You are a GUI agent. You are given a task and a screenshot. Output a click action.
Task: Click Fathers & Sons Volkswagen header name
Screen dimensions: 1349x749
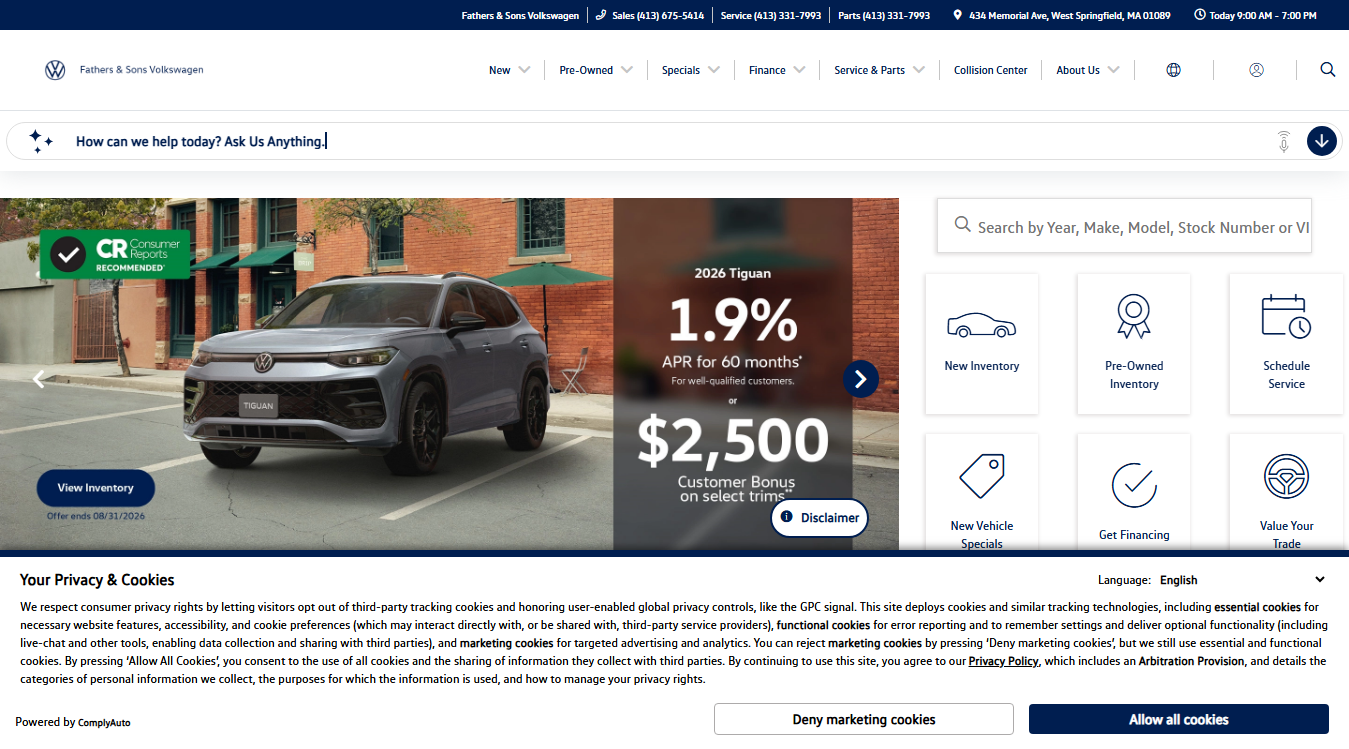(x=141, y=70)
